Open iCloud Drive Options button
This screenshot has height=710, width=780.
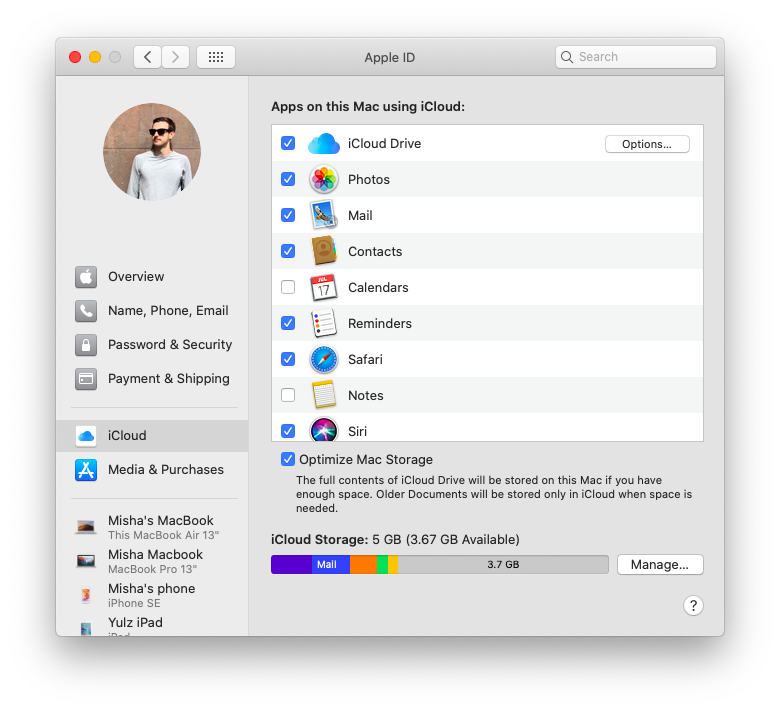pyautogui.click(x=647, y=144)
